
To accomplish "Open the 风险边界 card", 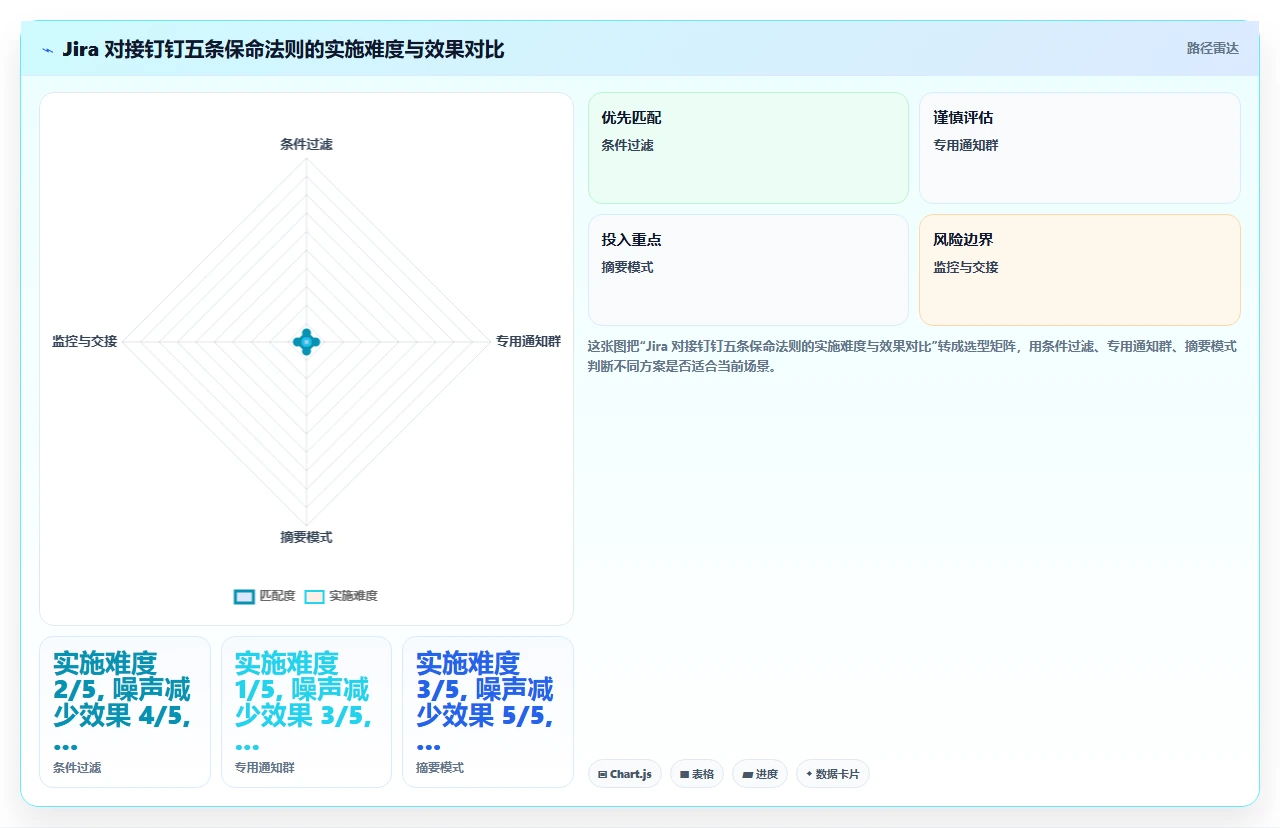I will click(x=1080, y=270).
